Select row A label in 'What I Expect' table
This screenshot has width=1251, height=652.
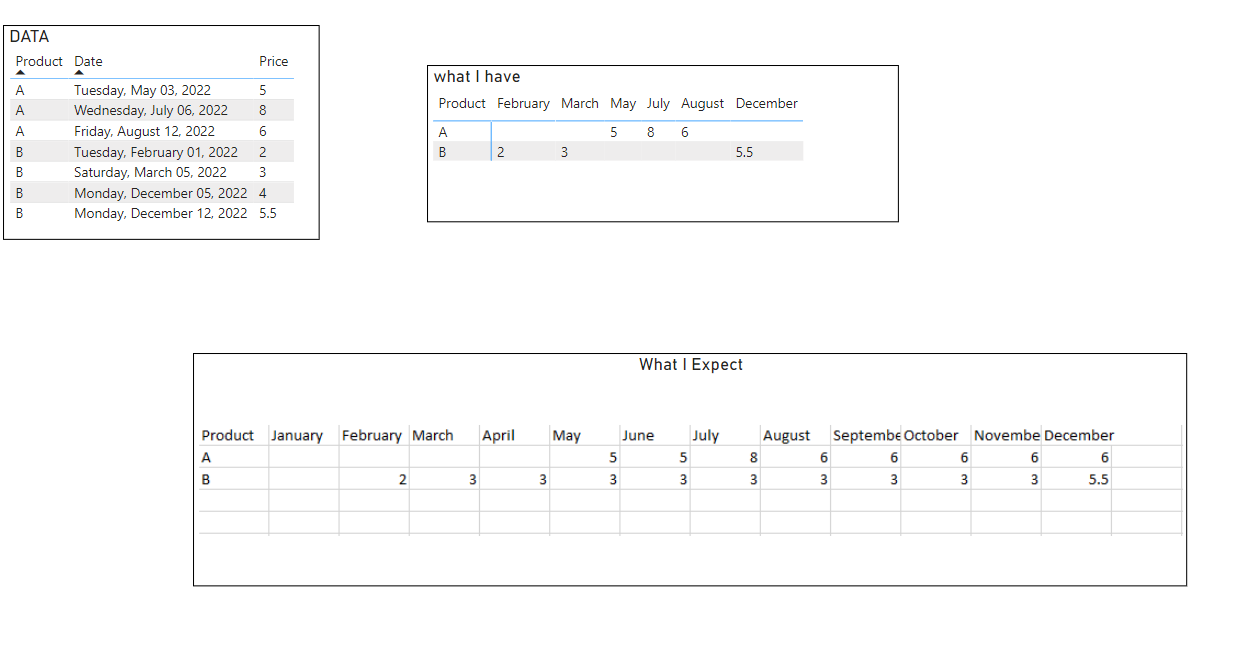click(206, 457)
